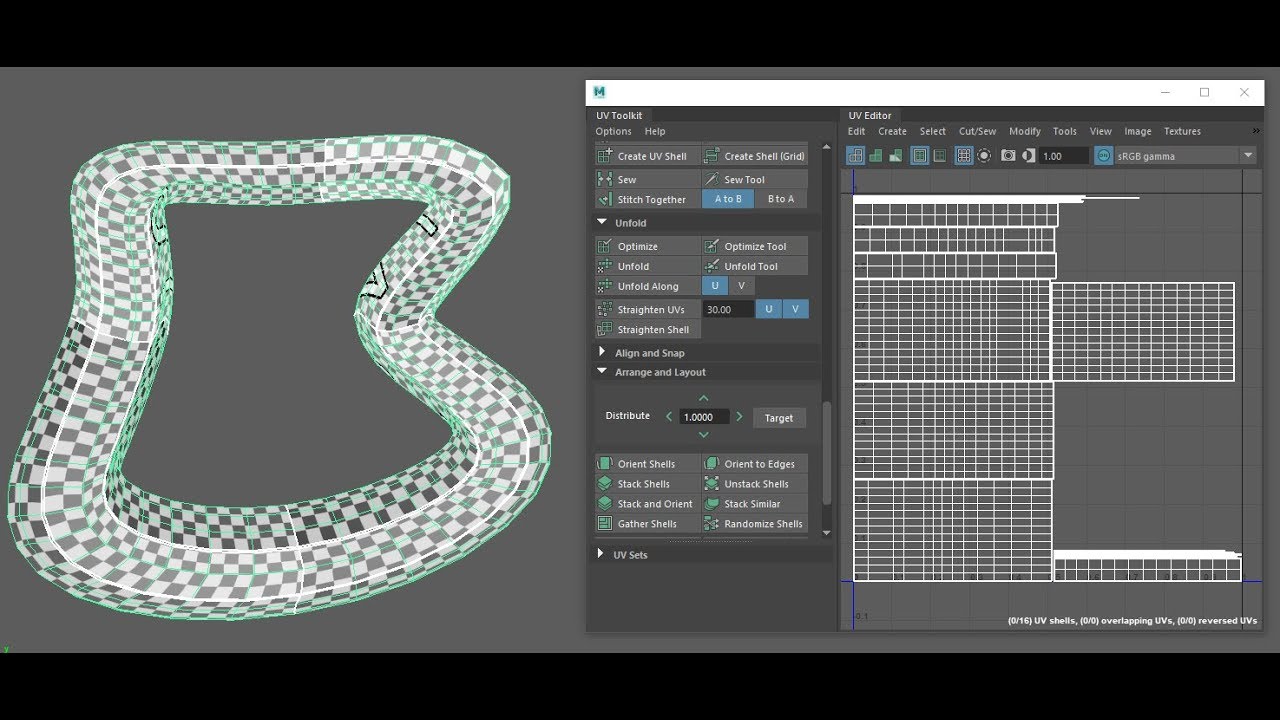Screen dimensions: 1280x720
Task: Click Unfold Along
Action: point(648,286)
